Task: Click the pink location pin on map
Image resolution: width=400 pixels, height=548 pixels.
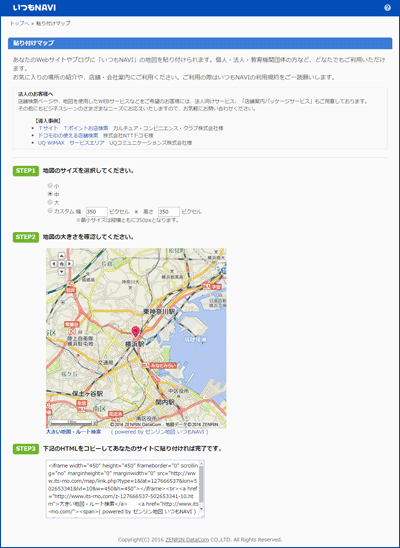Action: (x=135, y=332)
